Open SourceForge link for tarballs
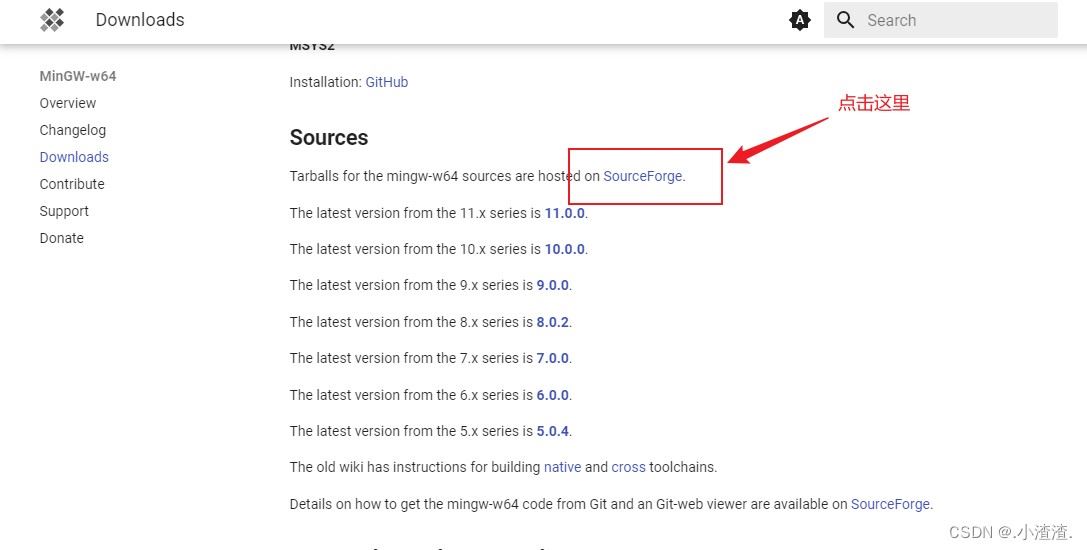This screenshot has width=1087, height=550. coord(643,176)
